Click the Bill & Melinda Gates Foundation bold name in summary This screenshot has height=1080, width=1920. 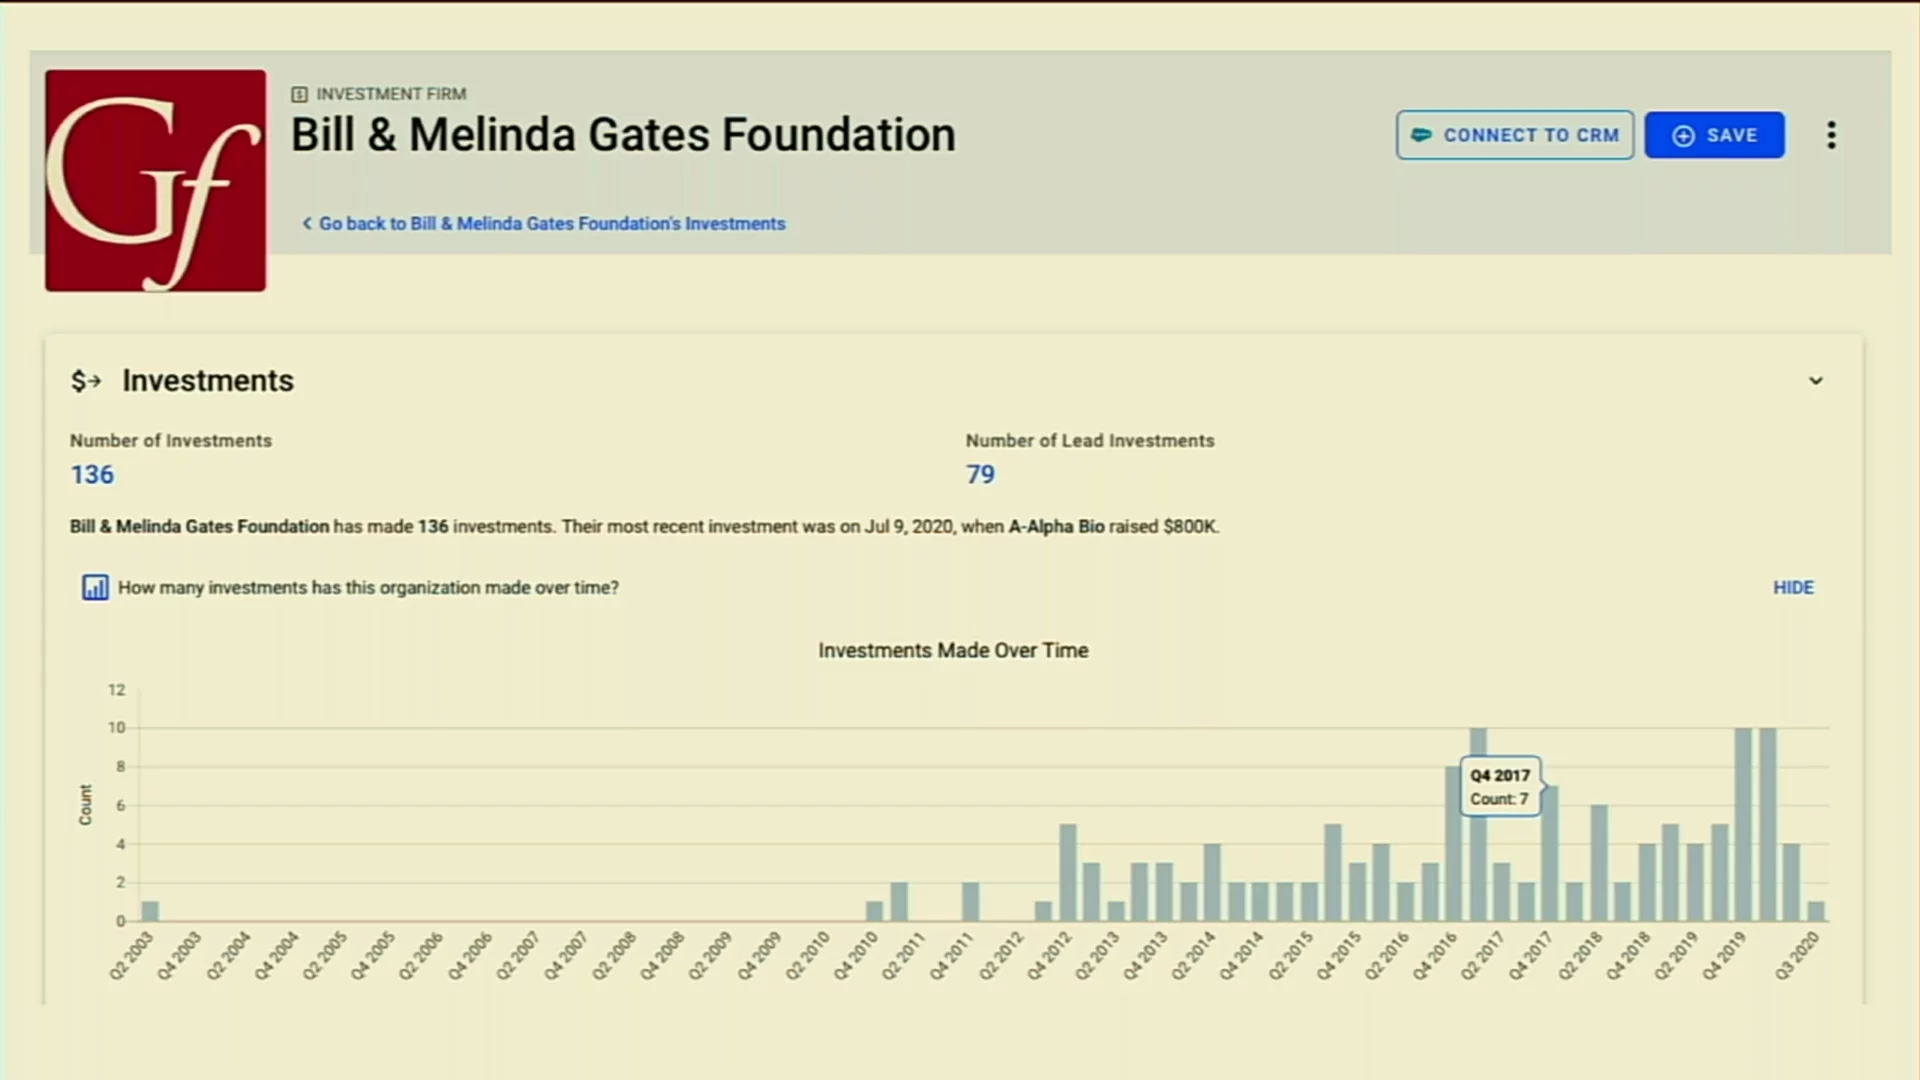click(199, 527)
